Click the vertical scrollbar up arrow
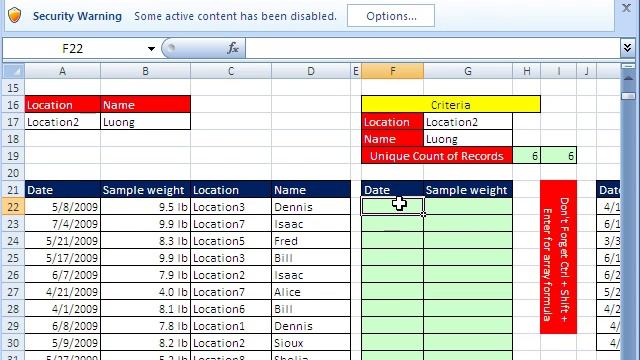Viewport: 640px width, 360px height. pos(628,78)
